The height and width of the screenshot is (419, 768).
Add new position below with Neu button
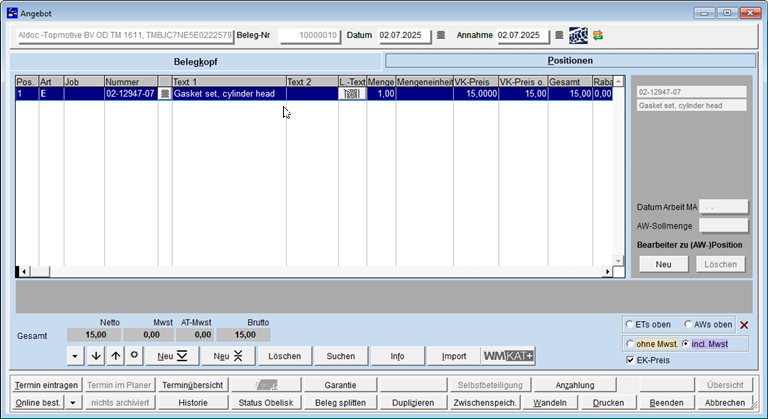click(x=172, y=356)
